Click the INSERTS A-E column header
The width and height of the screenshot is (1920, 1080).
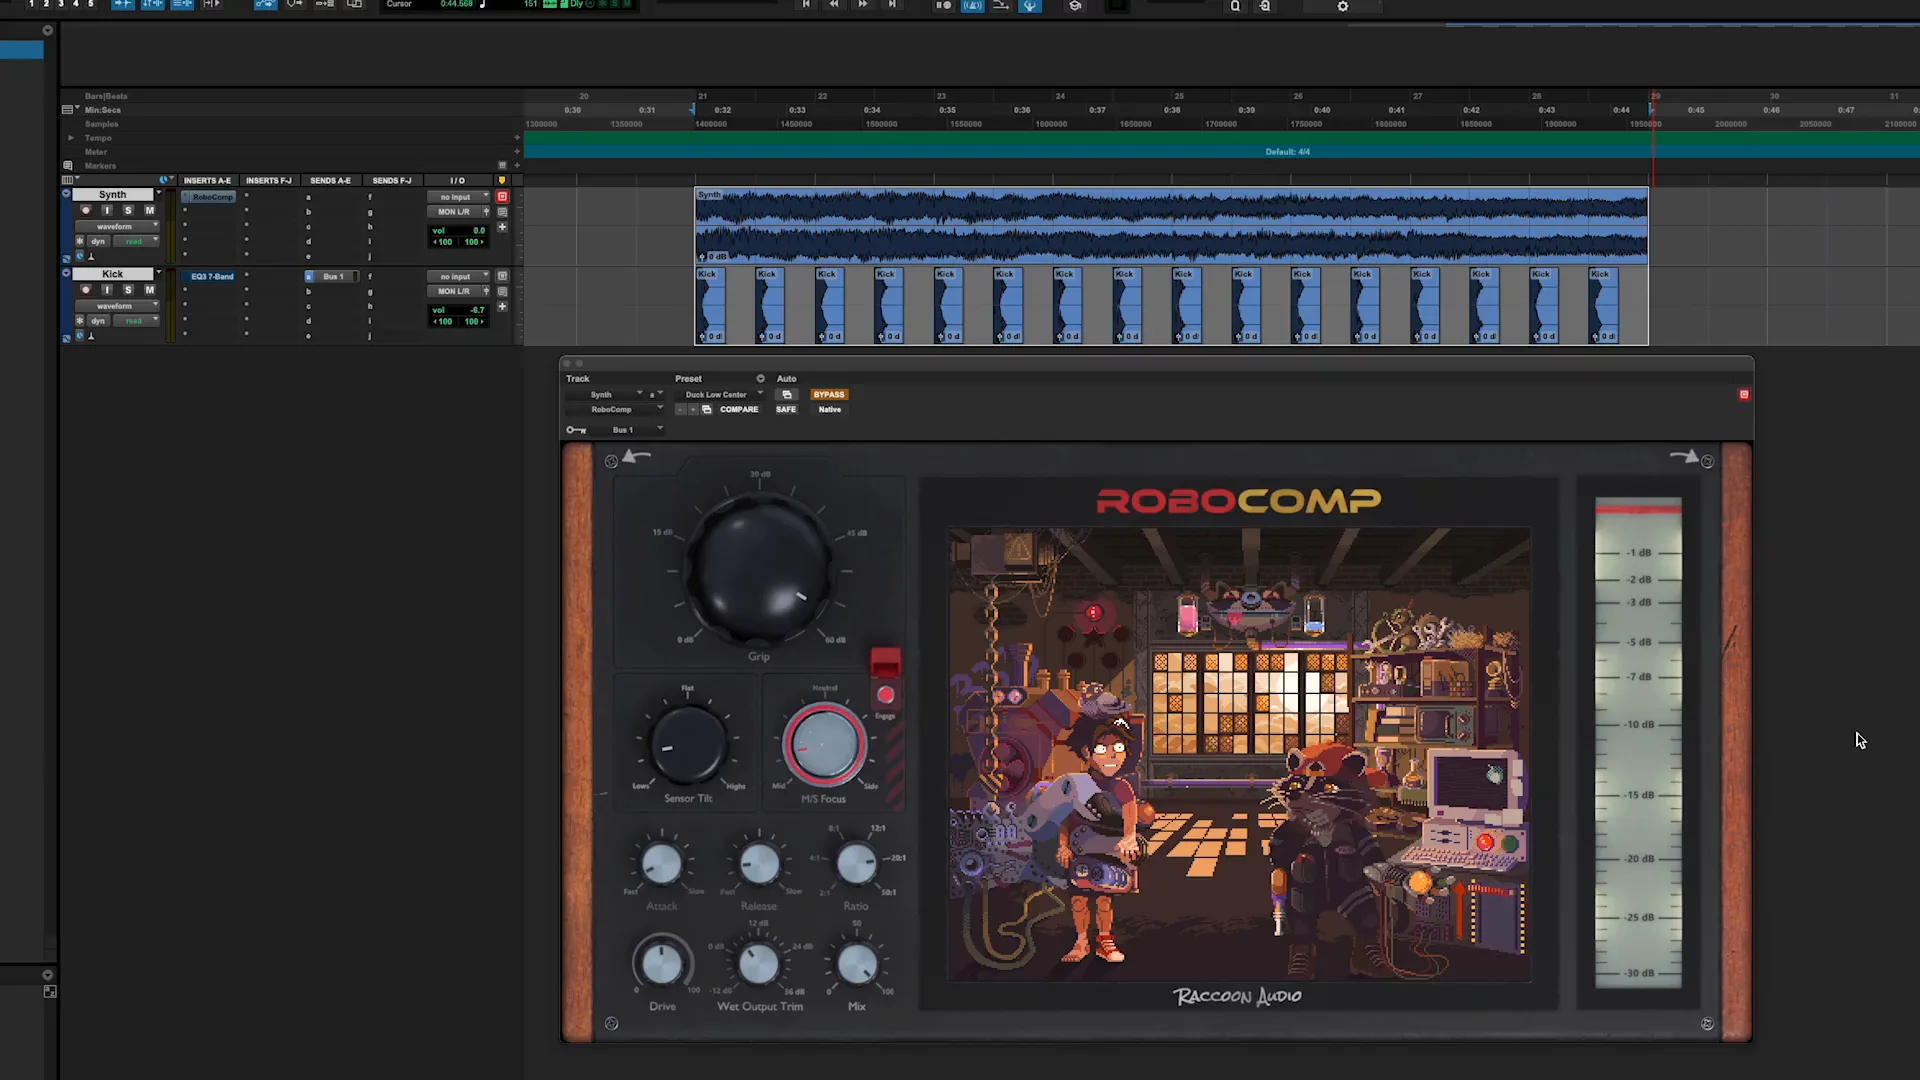click(207, 181)
